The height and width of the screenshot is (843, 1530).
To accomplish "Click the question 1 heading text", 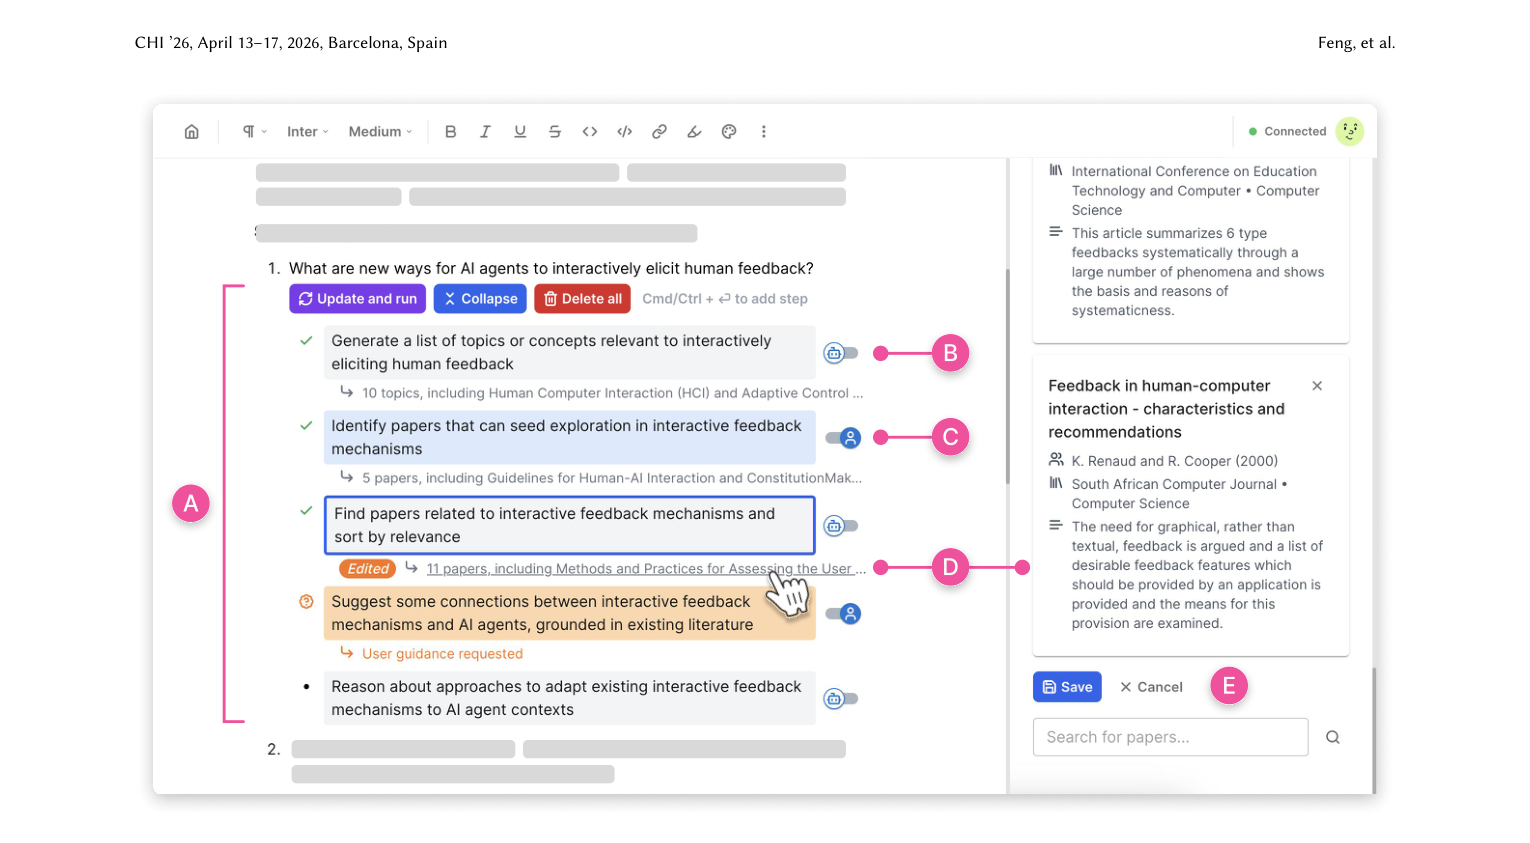I will tap(551, 268).
